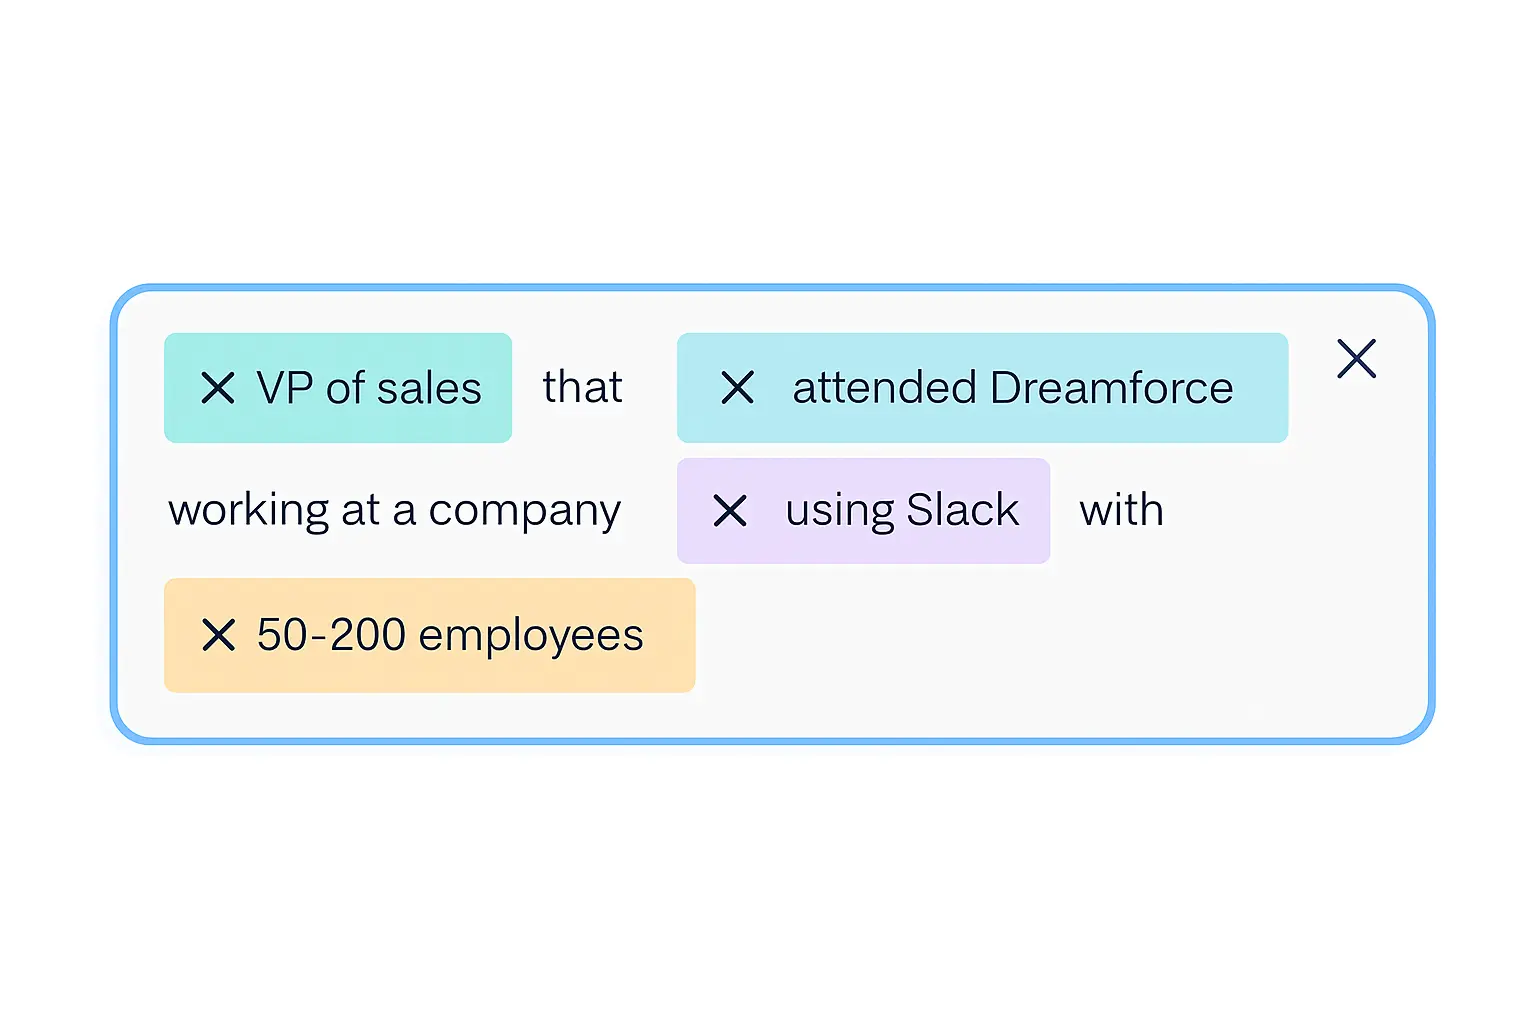Screen dimensions: 1536x1024
Task: Click the word "that" in the query
Action: pos(582,388)
